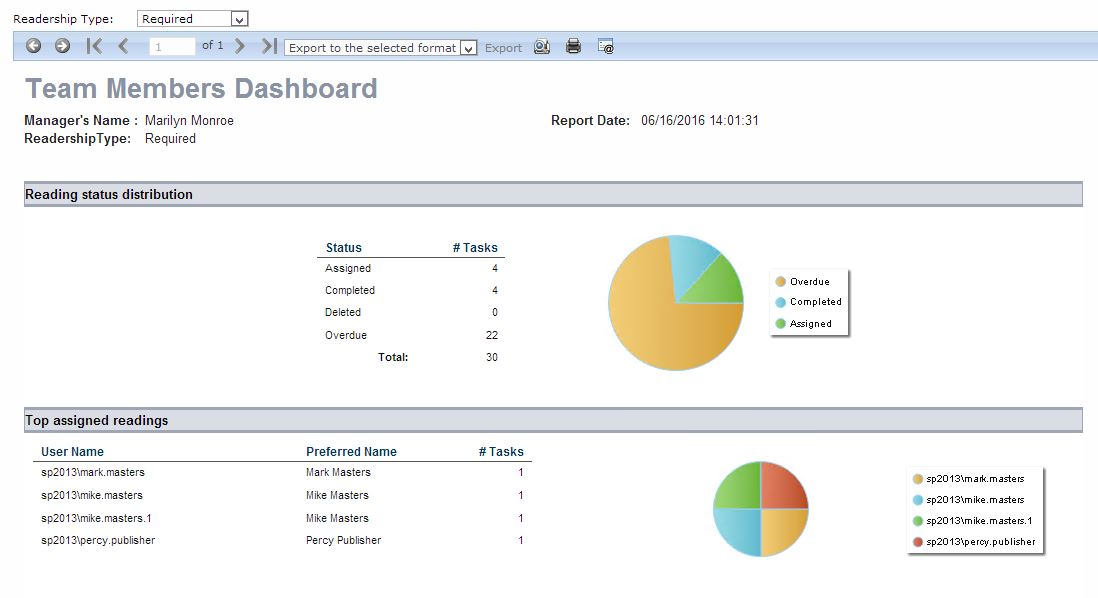Select the sp2013\mark.masters user name row
This screenshot has width=1098, height=598.
click(94, 472)
